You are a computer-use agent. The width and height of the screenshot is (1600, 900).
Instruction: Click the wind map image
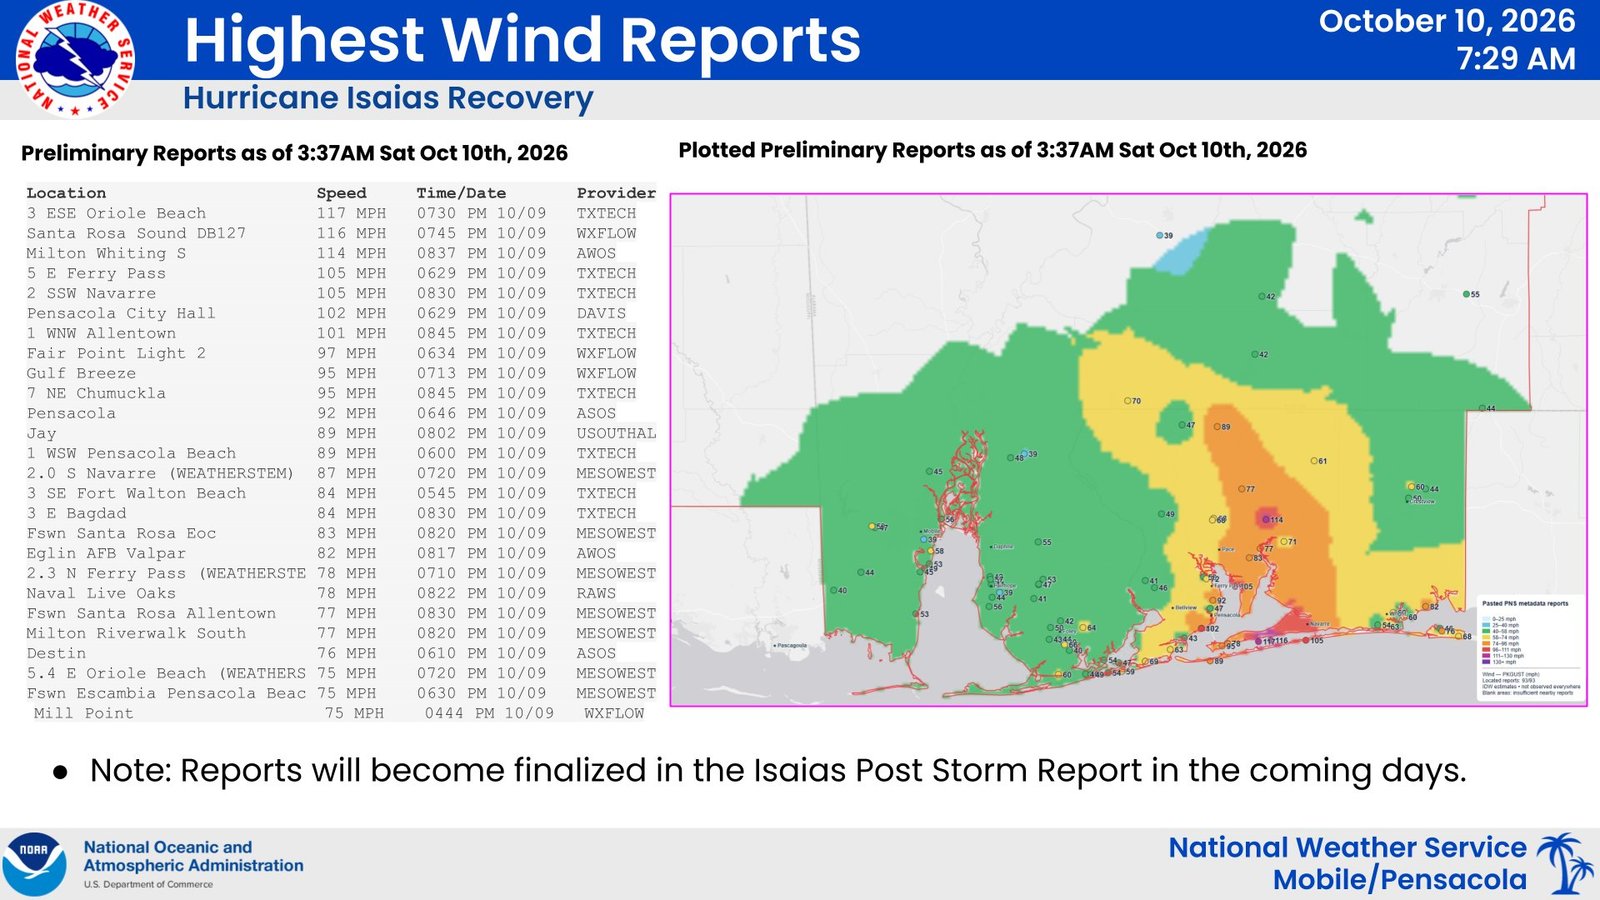pos(1128,450)
